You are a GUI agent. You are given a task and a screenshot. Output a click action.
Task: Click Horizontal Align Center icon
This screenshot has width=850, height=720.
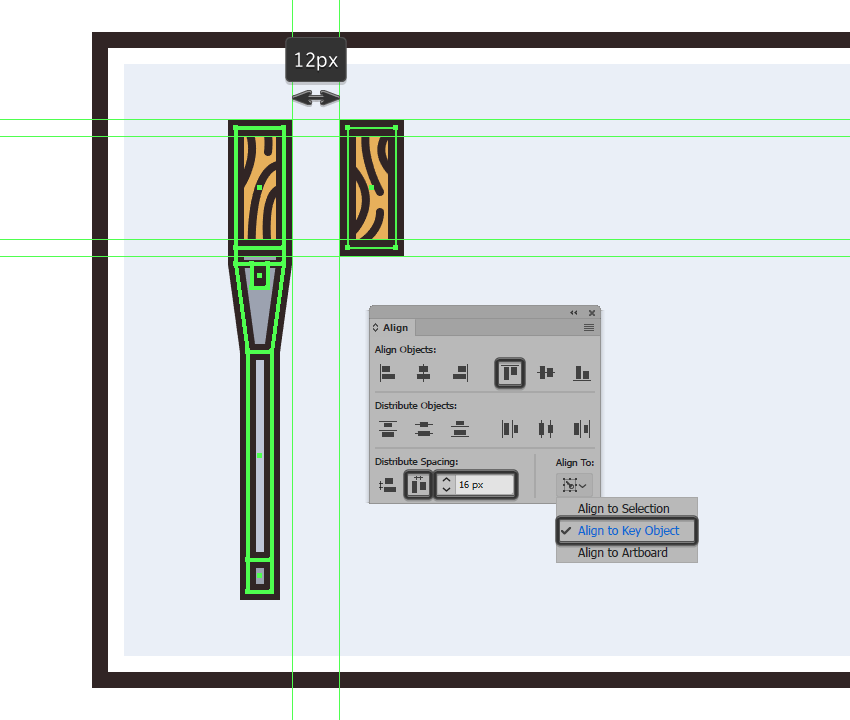[x=423, y=373]
